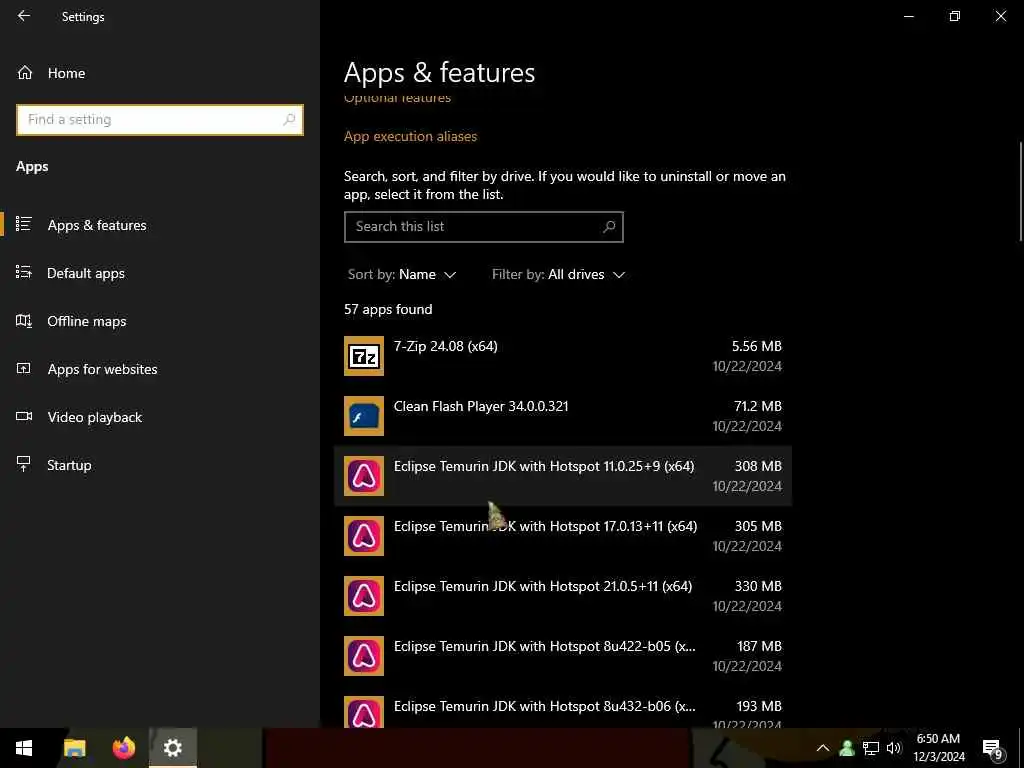The width and height of the screenshot is (1024, 768).
Task: Click the Default apps icon
Action: tap(24, 272)
